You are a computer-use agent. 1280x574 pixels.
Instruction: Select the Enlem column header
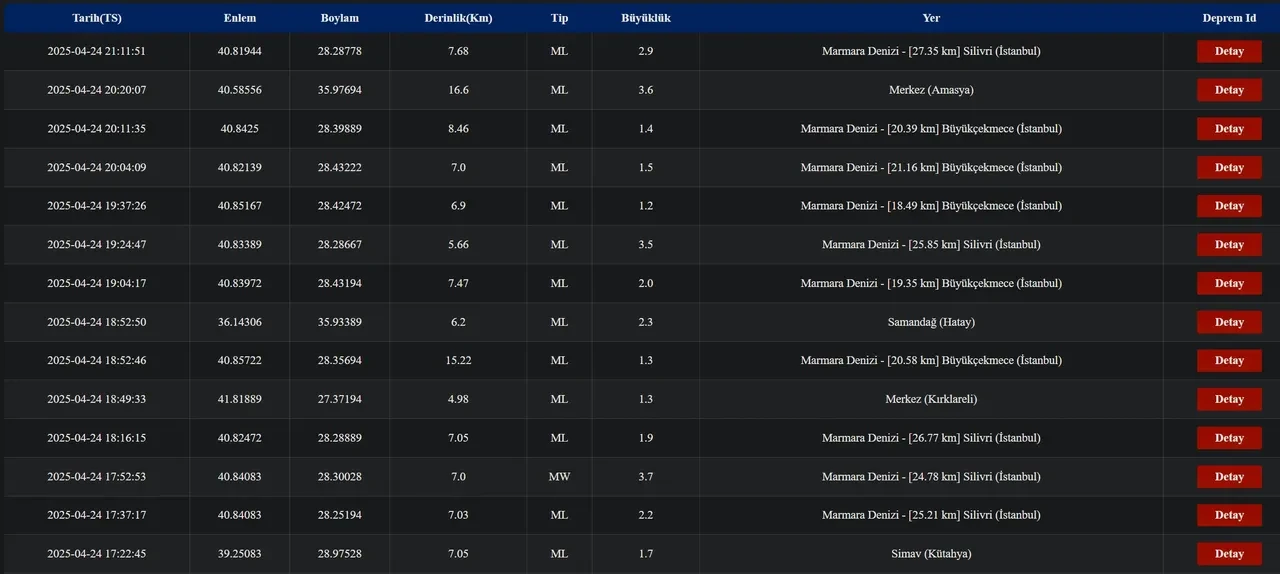(239, 18)
